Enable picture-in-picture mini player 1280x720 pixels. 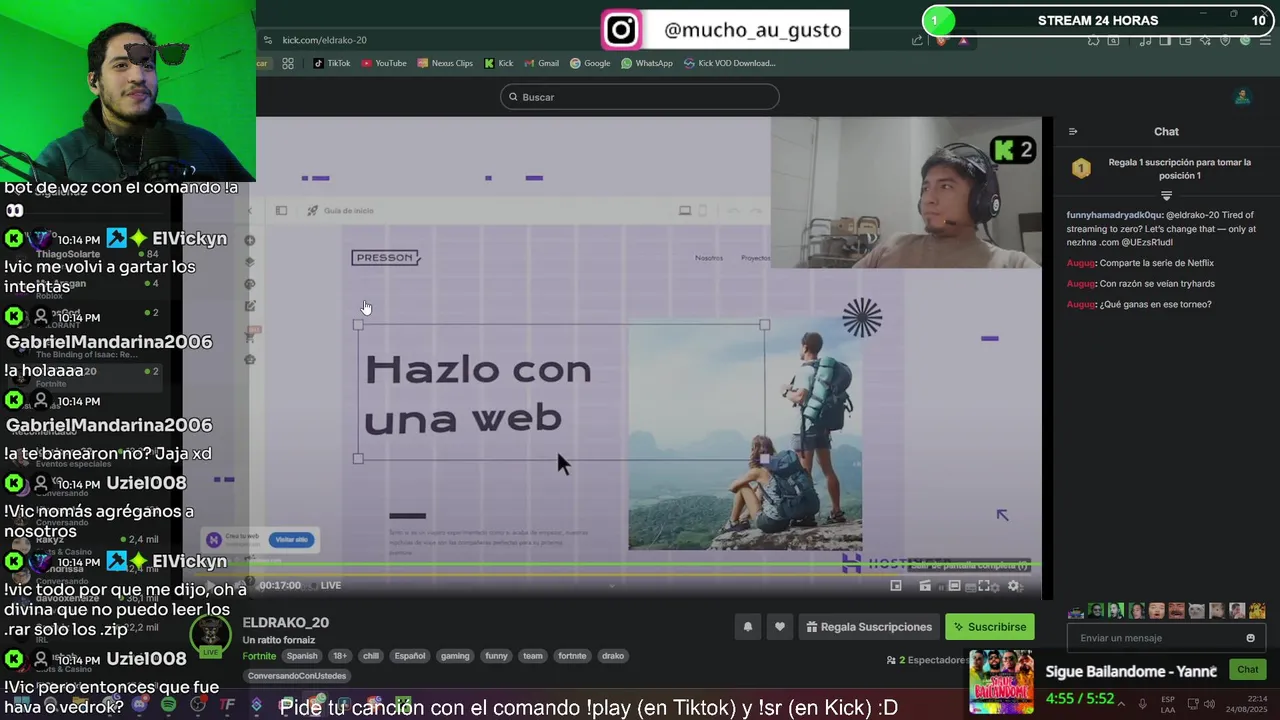(896, 586)
